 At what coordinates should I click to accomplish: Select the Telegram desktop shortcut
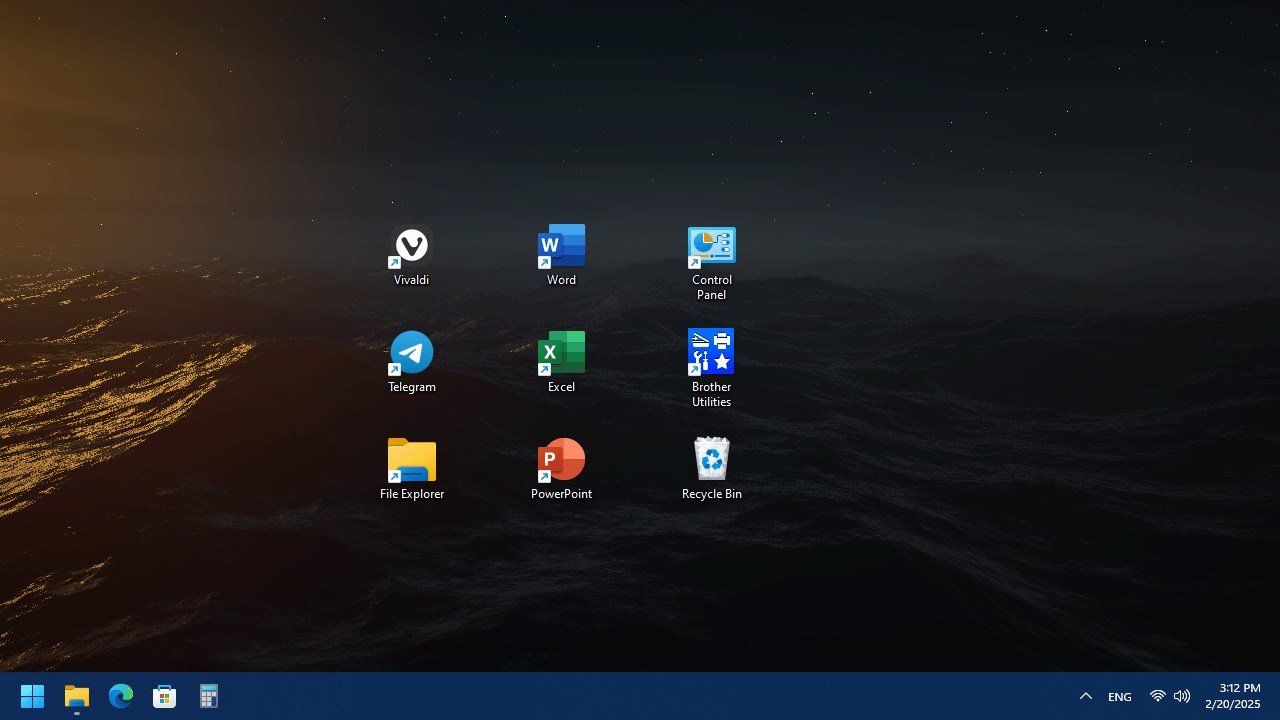tap(411, 363)
